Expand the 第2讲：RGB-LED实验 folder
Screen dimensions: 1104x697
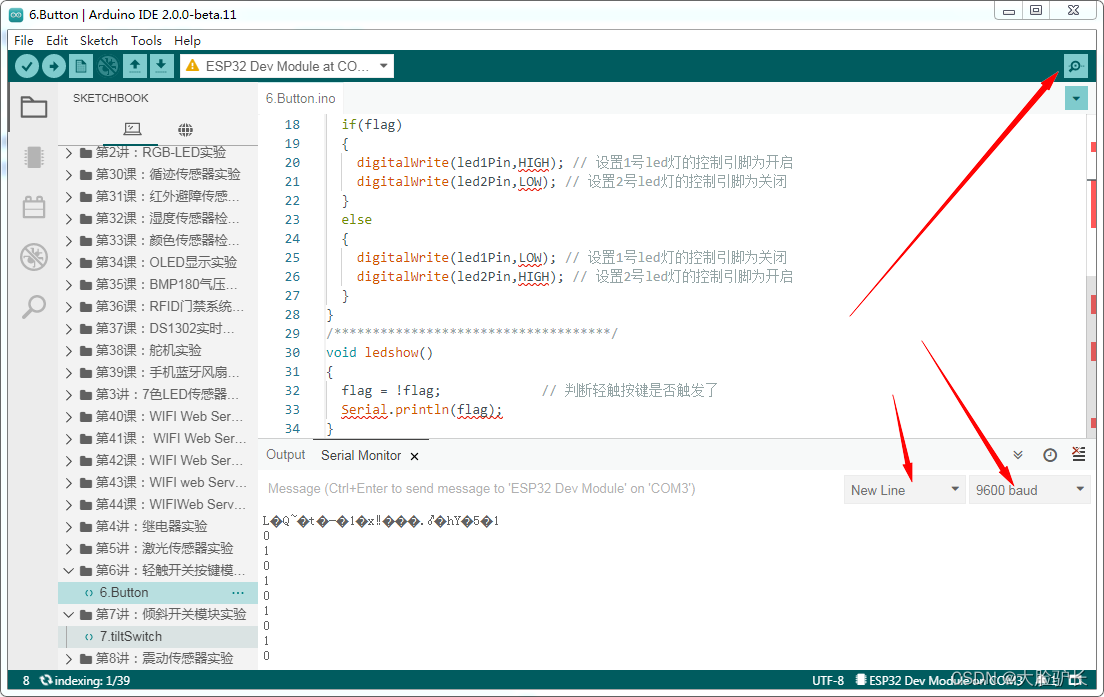click(68, 153)
